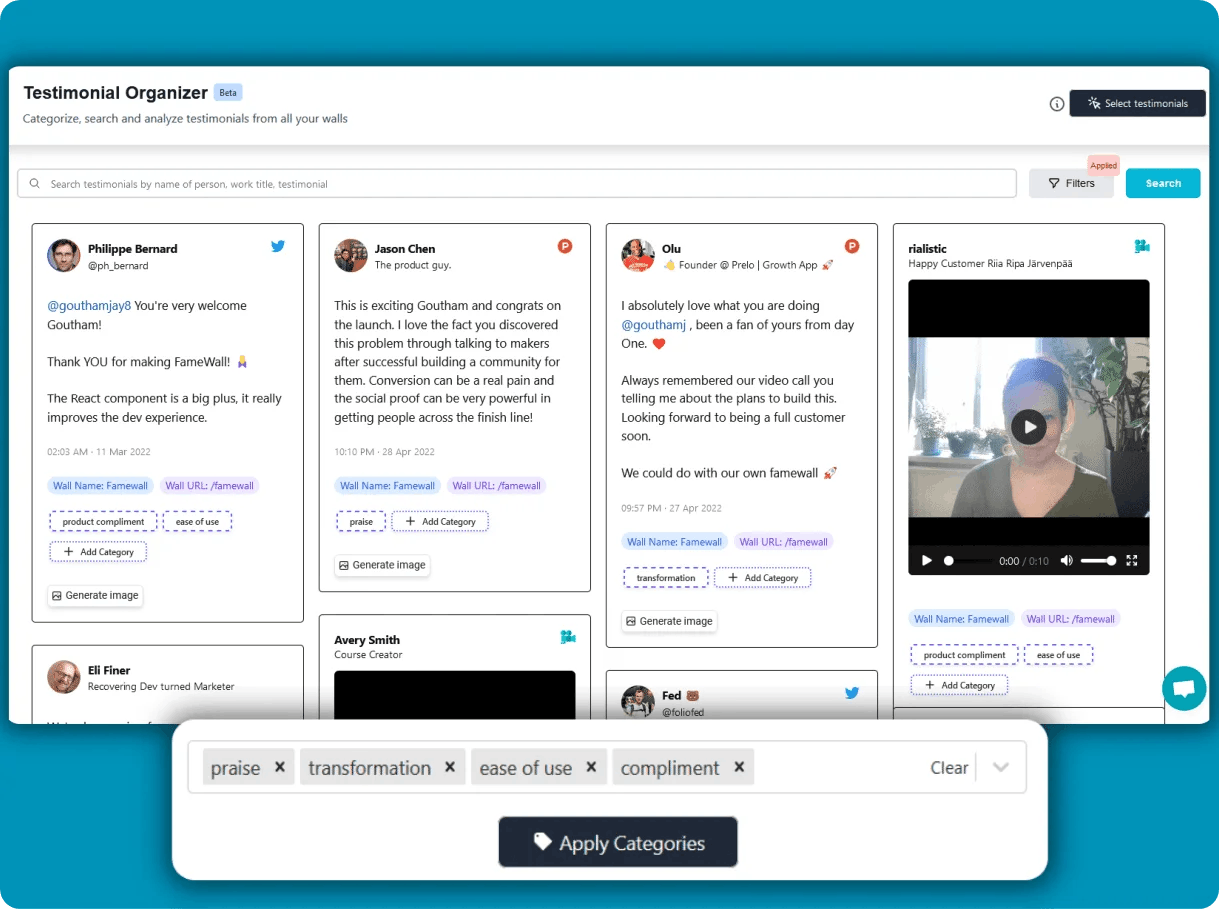The height and width of the screenshot is (909, 1219).
Task: Open the chat support bubble icon
Action: coord(1184,688)
